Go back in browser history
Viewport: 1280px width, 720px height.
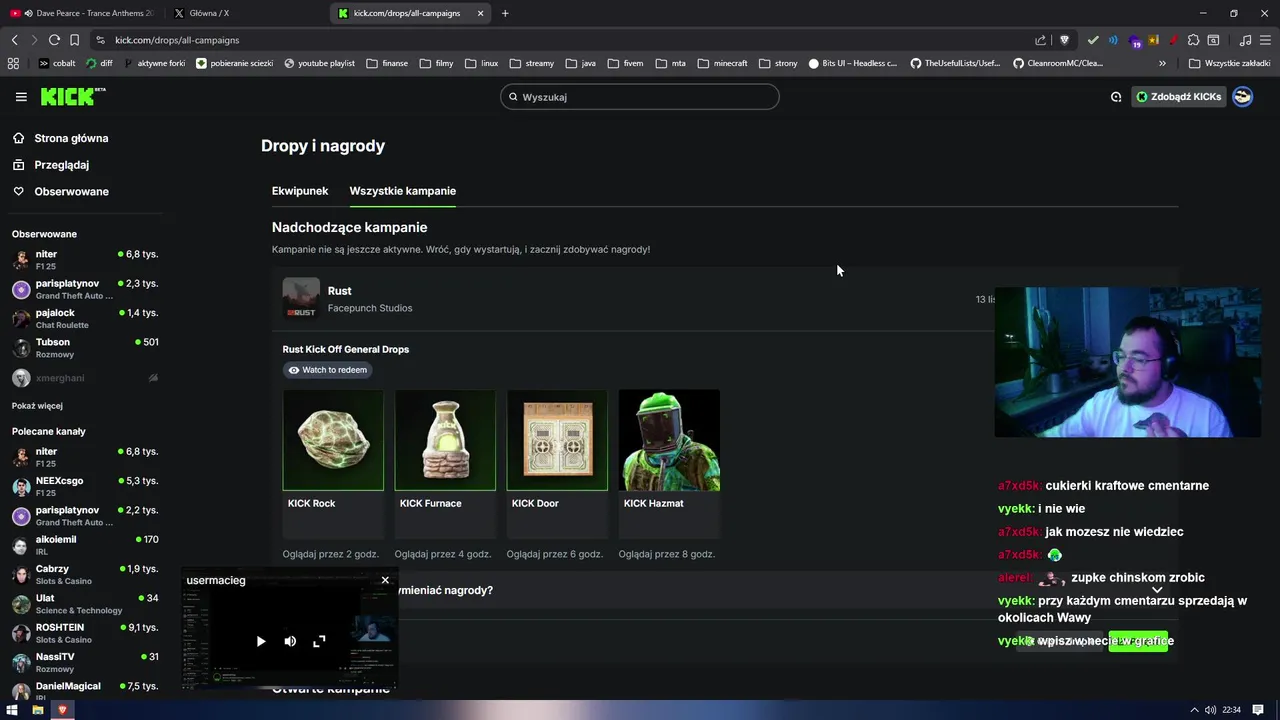coord(14,40)
